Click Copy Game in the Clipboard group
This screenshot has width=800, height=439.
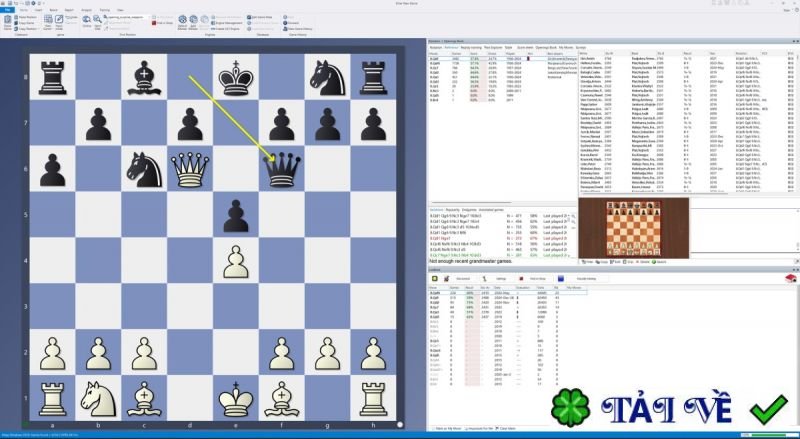tap(26, 23)
